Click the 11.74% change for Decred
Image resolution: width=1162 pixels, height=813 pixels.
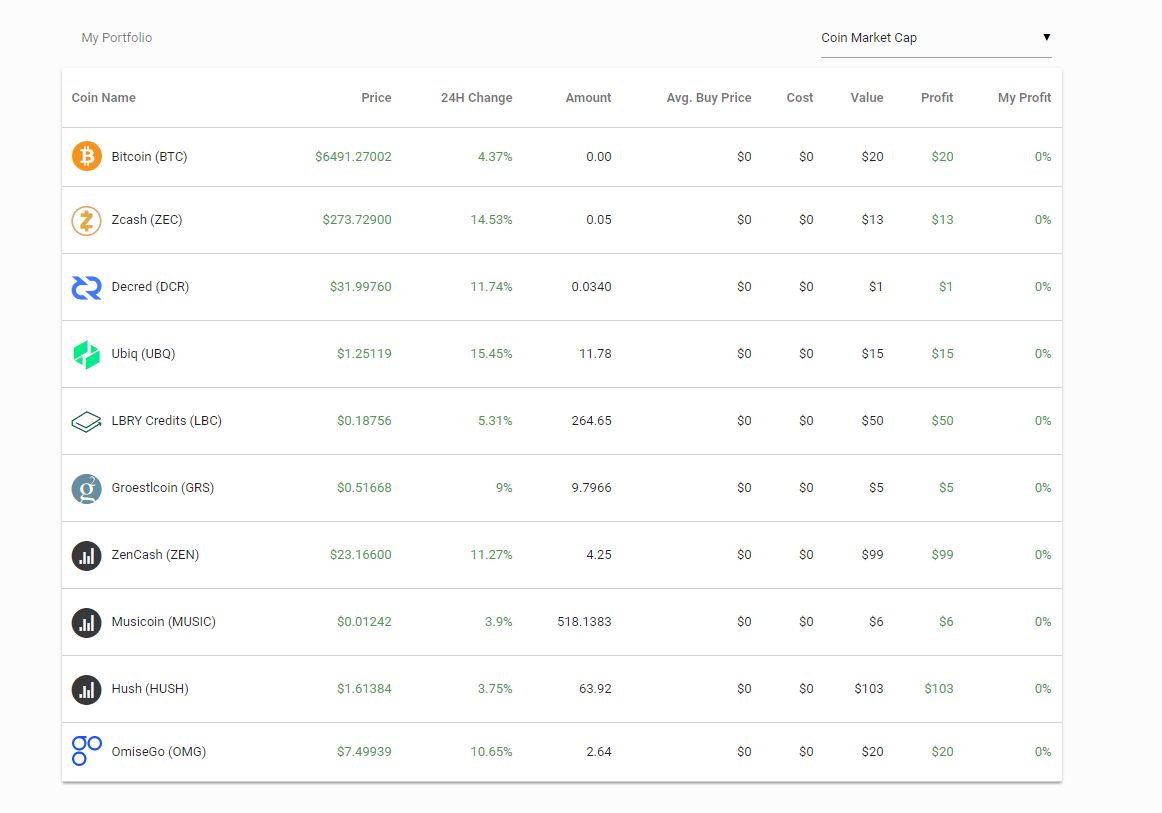[491, 287]
